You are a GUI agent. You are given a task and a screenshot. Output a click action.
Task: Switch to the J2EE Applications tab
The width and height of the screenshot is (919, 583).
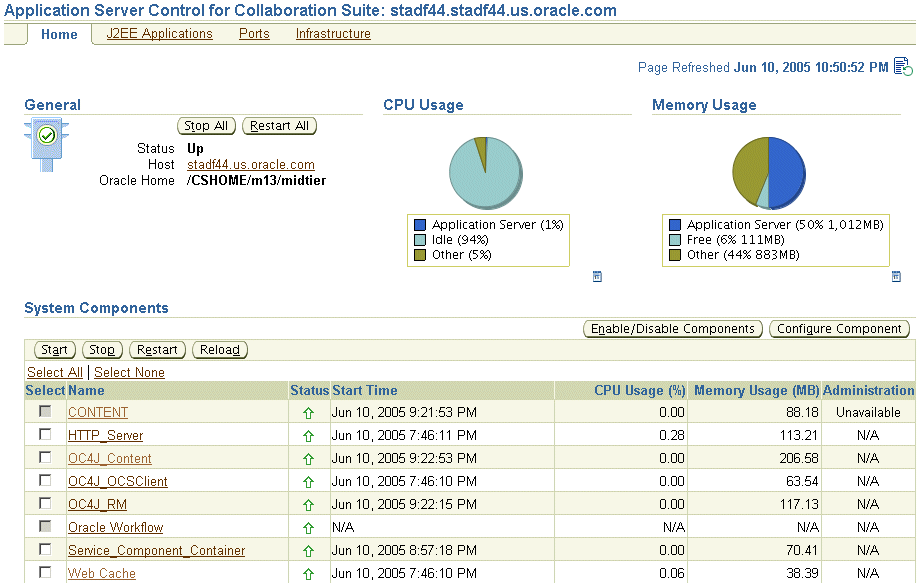159,34
